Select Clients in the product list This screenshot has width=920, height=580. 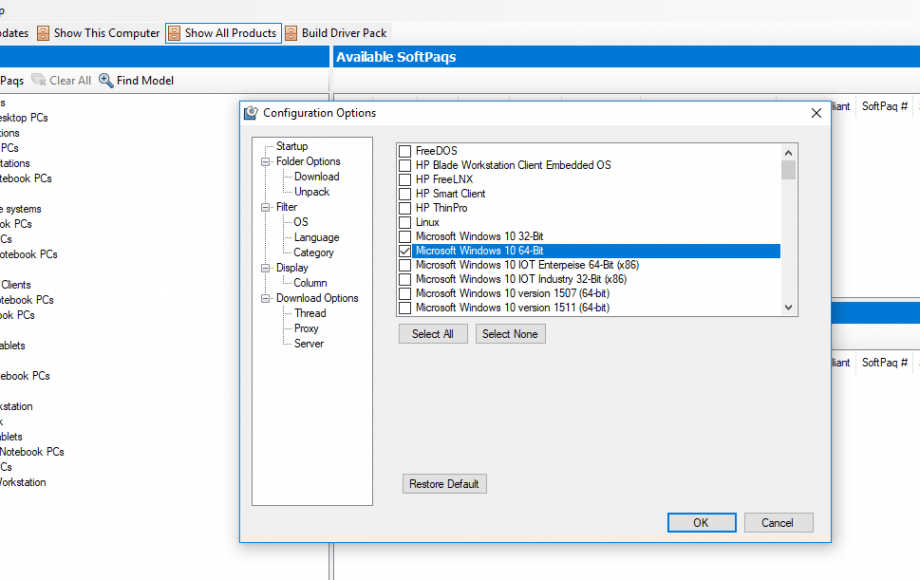click(16, 284)
